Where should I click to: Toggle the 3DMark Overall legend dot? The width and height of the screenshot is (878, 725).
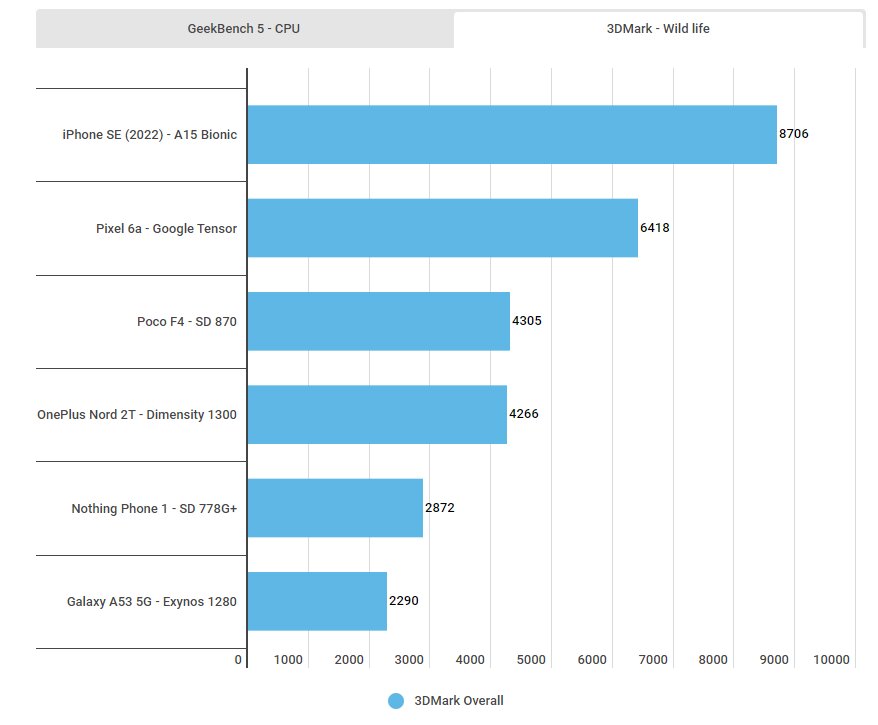pos(396,701)
